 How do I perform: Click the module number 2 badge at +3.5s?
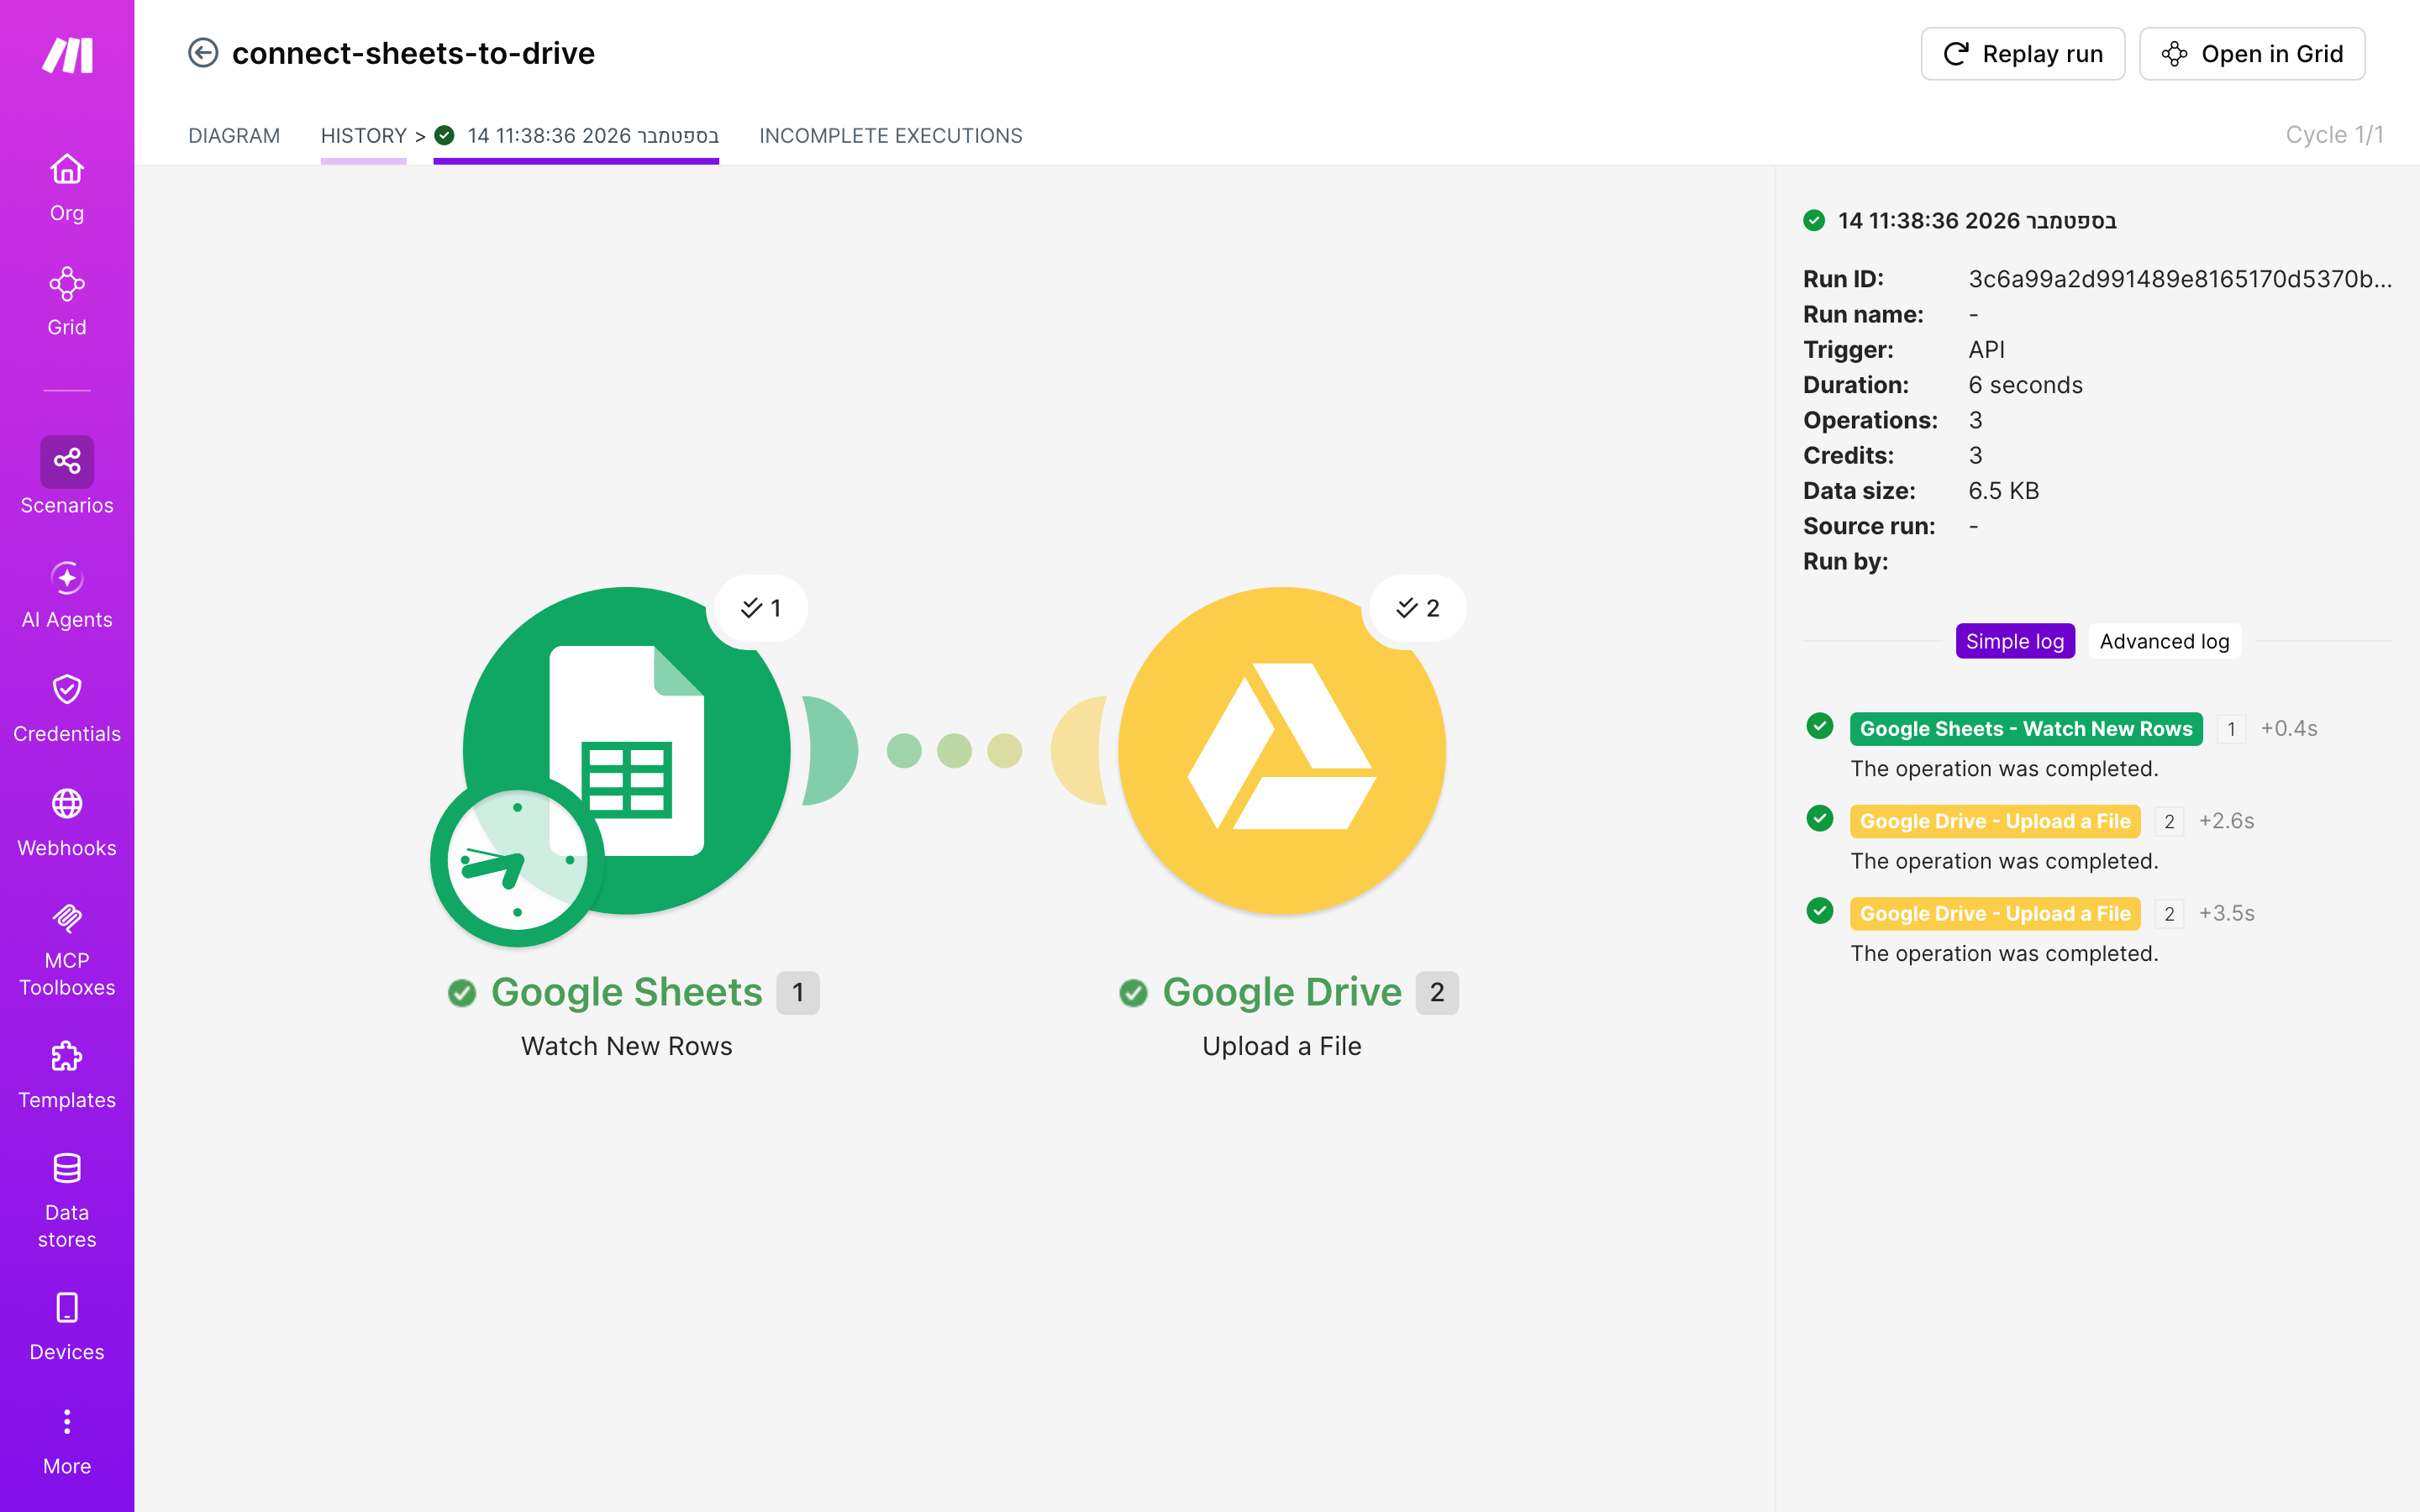[2169, 914]
